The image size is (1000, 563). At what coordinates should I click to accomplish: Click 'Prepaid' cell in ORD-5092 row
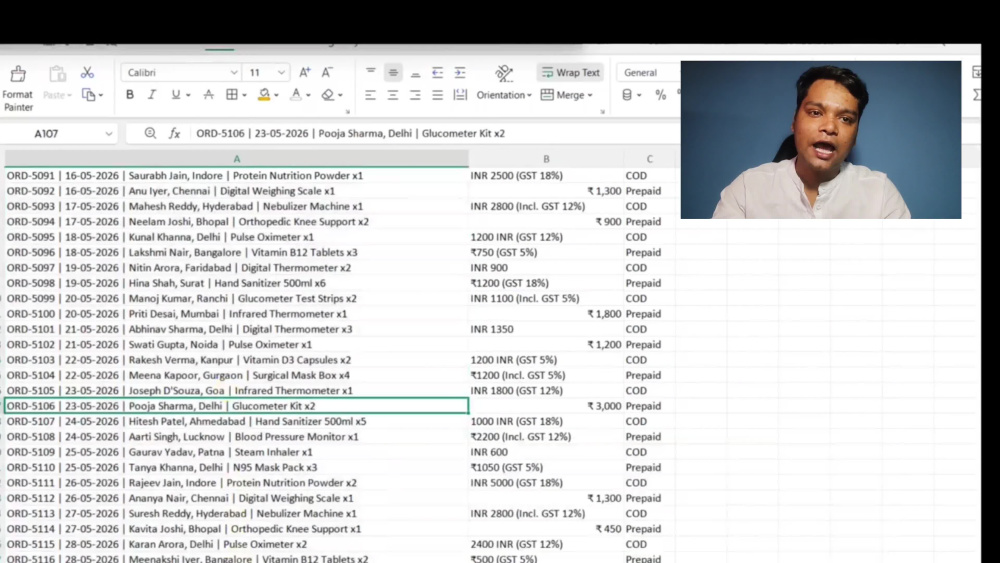649,191
